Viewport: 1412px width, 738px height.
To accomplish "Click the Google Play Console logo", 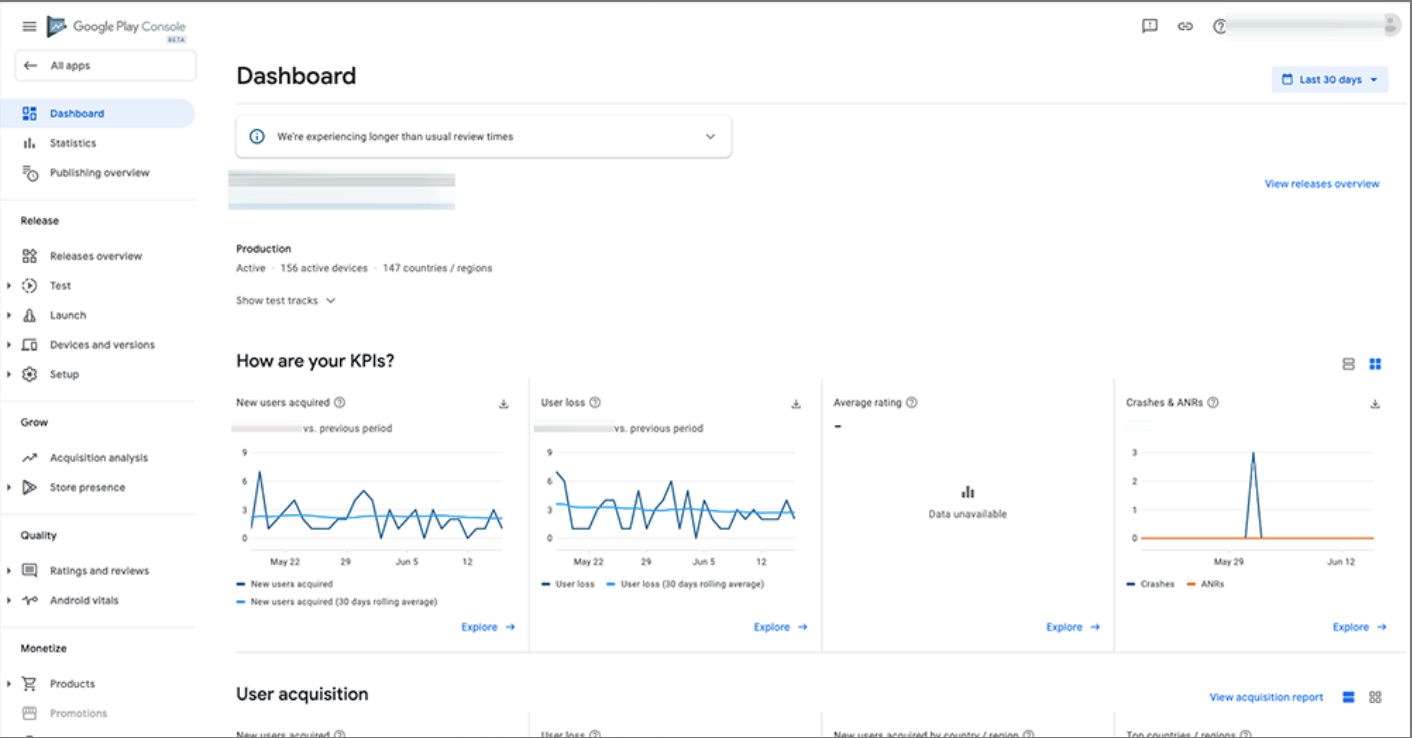I will (x=117, y=28).
